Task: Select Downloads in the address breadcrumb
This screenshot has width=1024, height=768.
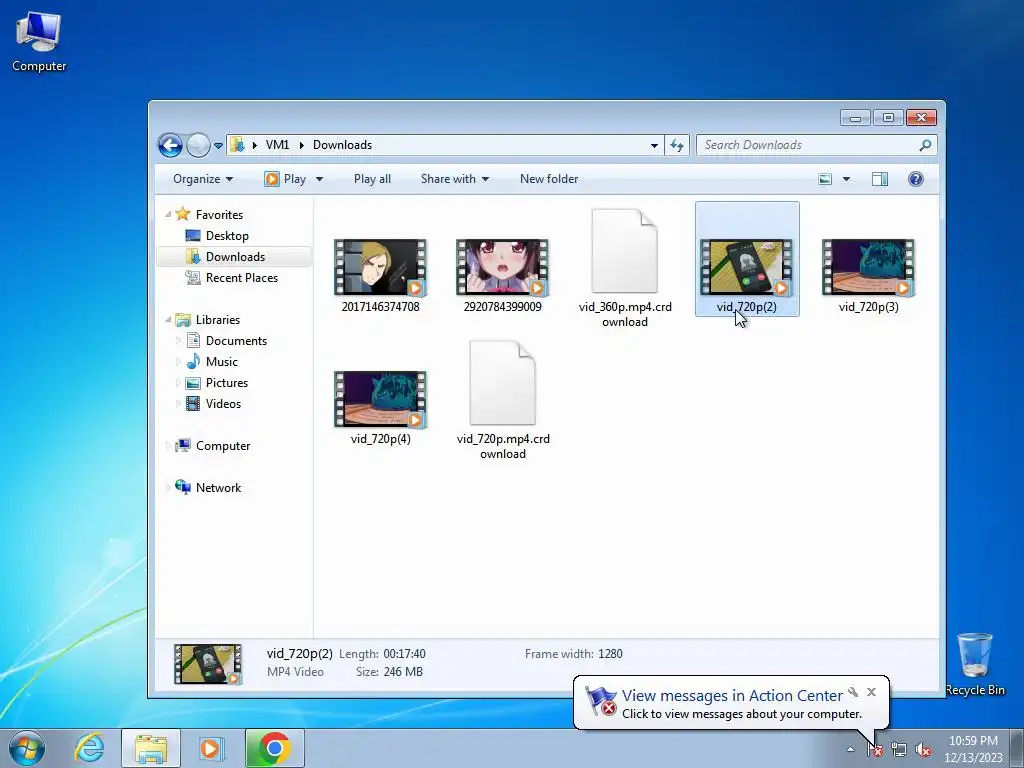Action: coord(342,145)
